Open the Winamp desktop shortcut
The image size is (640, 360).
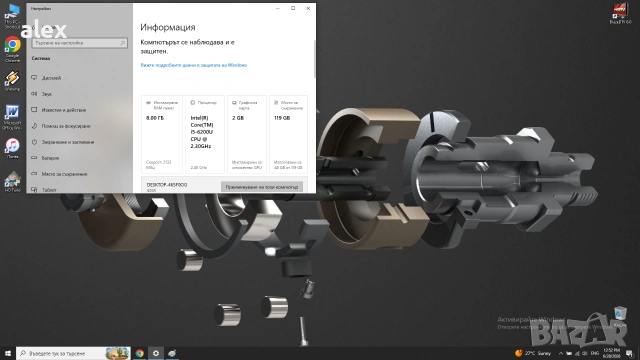click(12, 81)
